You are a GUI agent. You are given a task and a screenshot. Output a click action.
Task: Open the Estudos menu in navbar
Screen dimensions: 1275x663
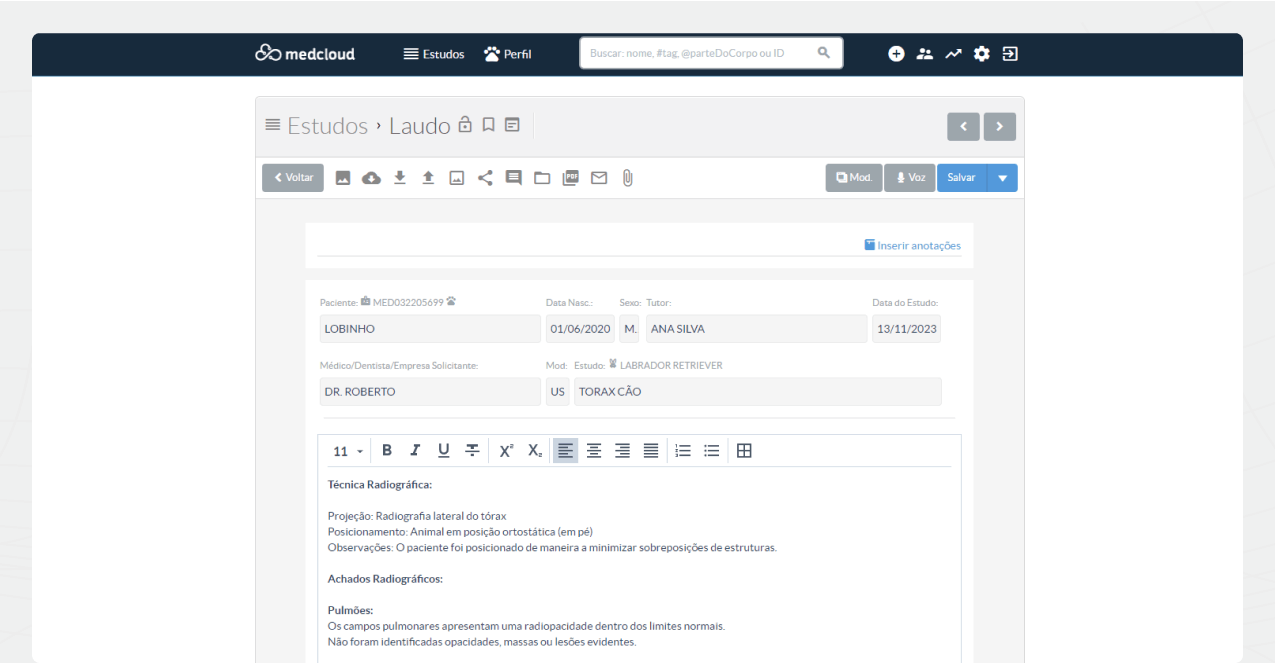click(434, 54)
